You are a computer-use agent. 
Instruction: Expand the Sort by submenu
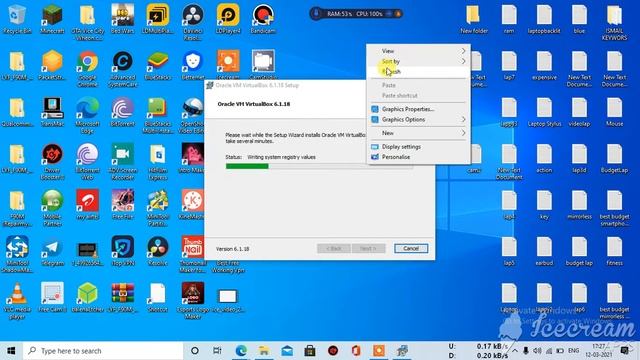pos(418,61)
